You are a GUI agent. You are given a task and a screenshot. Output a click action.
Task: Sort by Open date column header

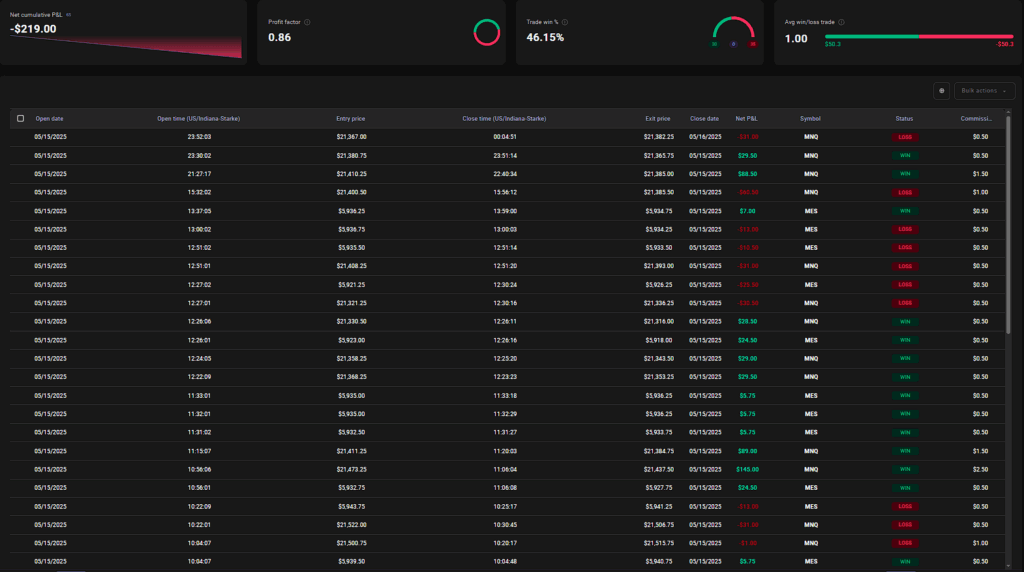49,119
